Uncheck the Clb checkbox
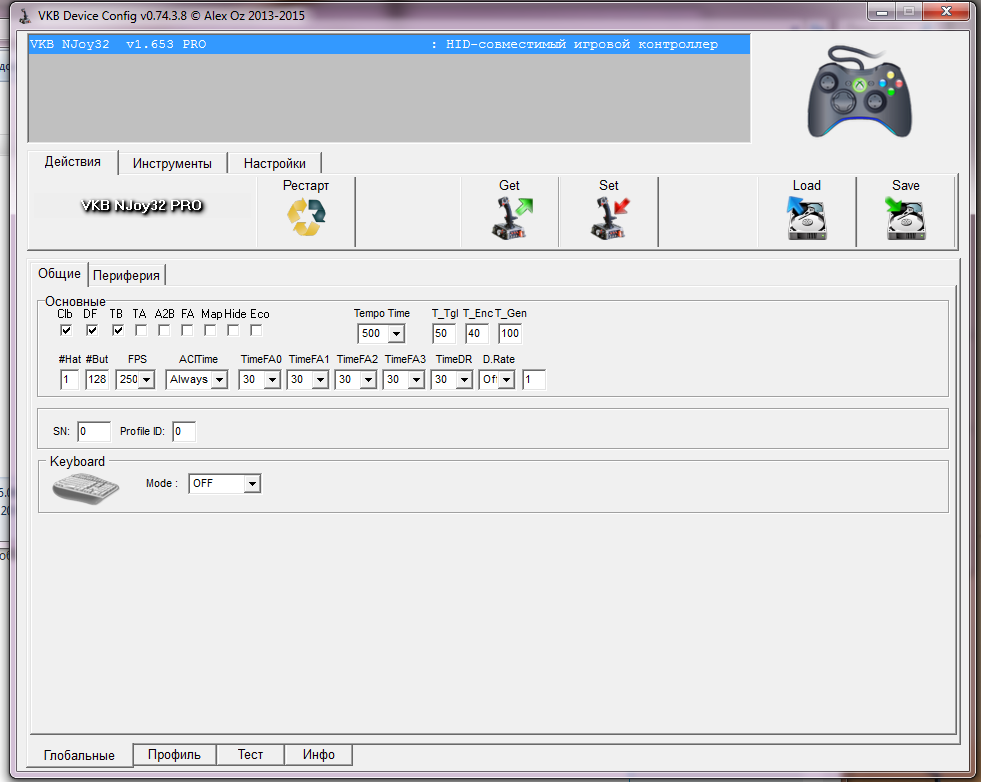This screenshot has width=981, height=782. coord(66,330)
